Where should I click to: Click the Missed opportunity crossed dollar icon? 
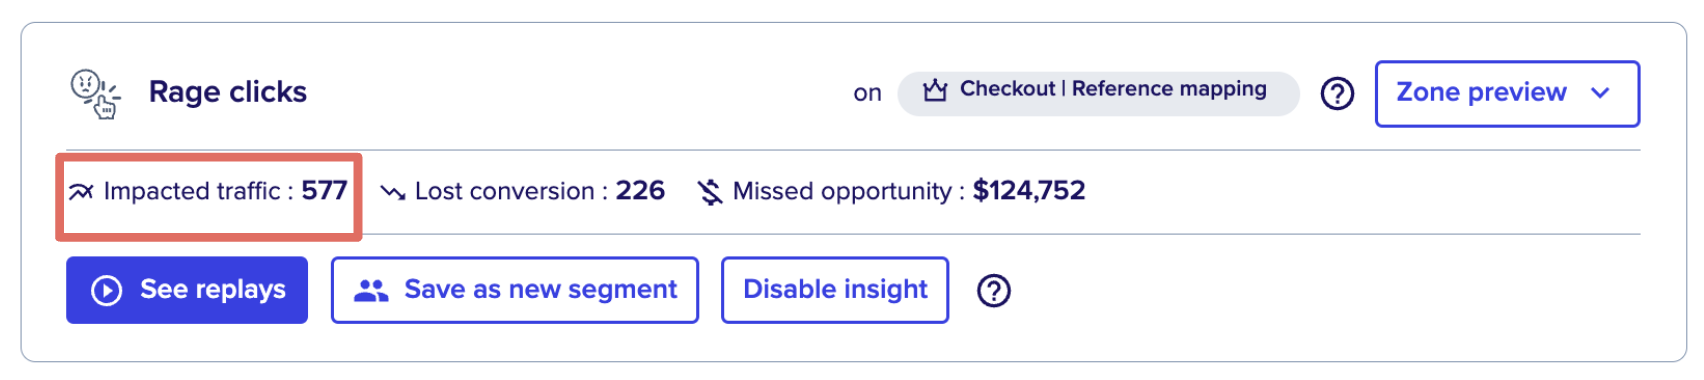pos(710,191)
